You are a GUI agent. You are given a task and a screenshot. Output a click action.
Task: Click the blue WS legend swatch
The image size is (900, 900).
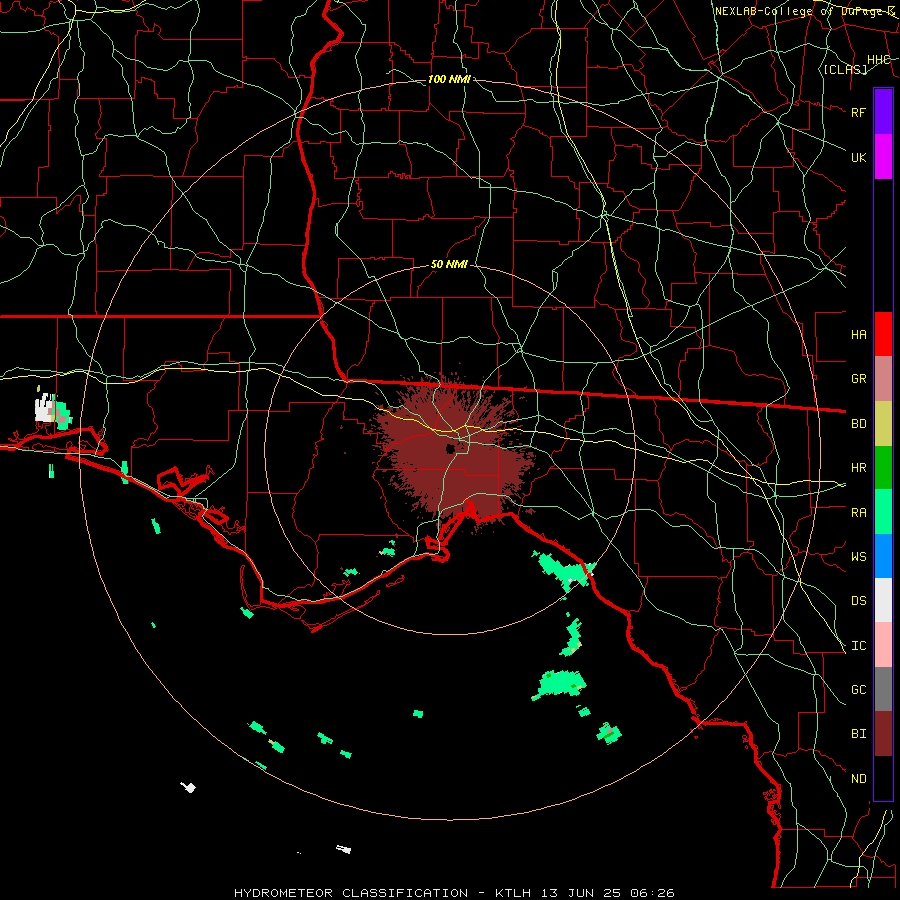coord(883,556)
